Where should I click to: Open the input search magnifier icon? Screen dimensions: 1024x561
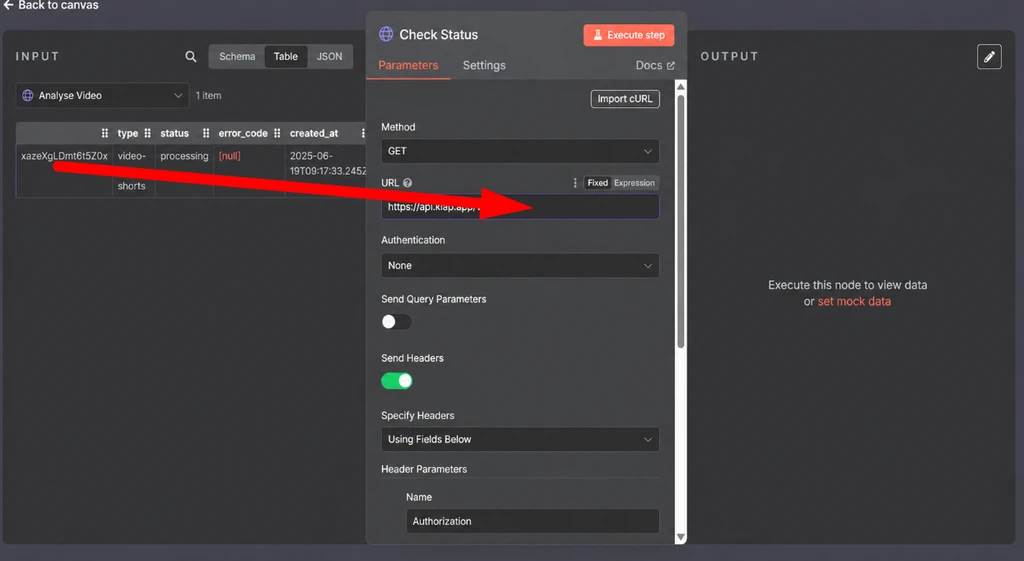point(191,57)
